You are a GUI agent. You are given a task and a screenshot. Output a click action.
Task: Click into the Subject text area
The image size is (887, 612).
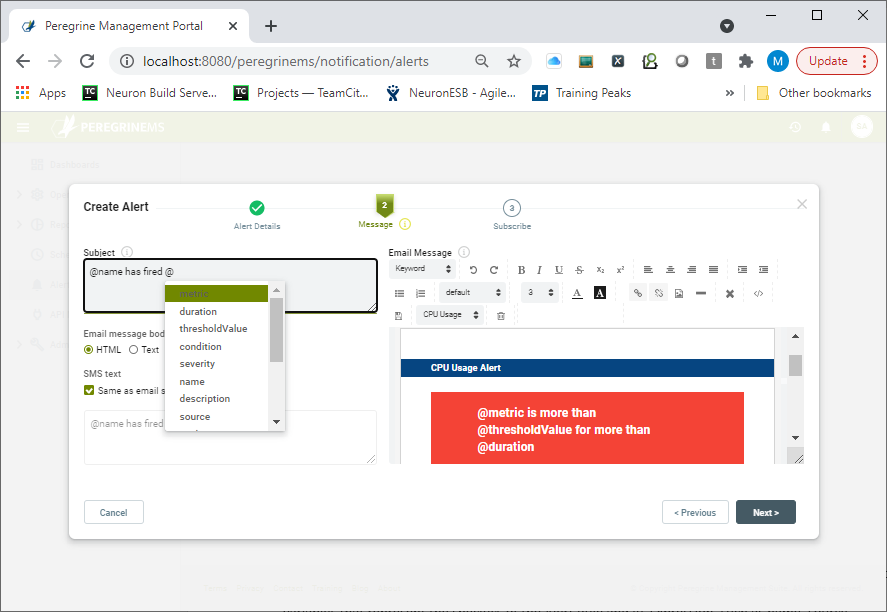pyautogui.click(x=230, y=286)
